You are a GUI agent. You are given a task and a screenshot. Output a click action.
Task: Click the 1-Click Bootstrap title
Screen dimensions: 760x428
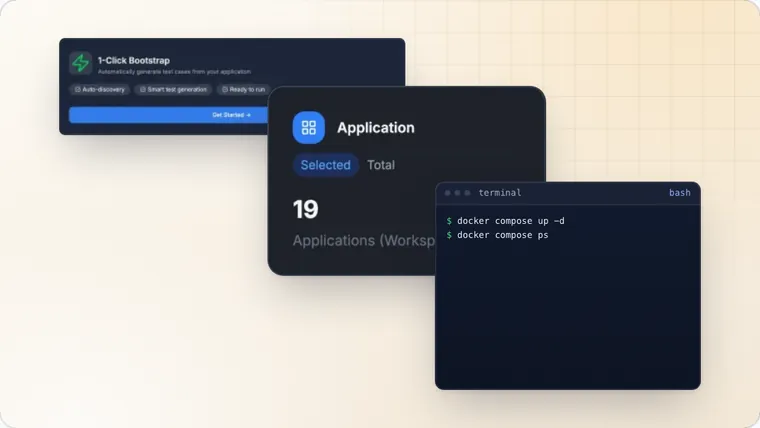click(134, 61)
